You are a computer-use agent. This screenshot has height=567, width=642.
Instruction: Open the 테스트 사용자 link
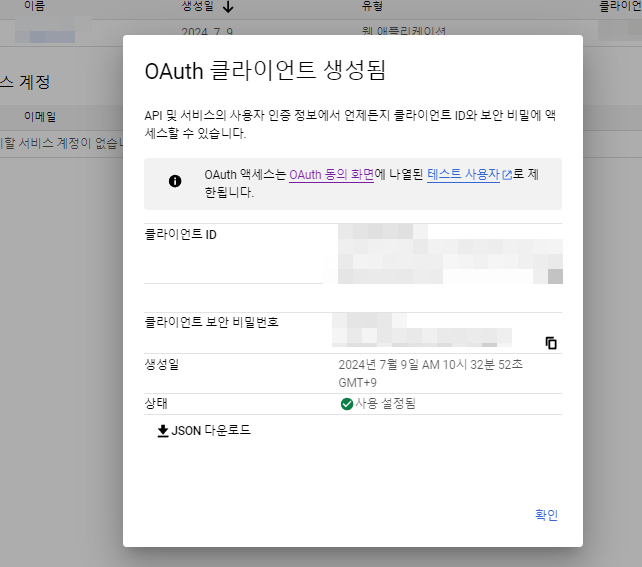click(463, 175)
